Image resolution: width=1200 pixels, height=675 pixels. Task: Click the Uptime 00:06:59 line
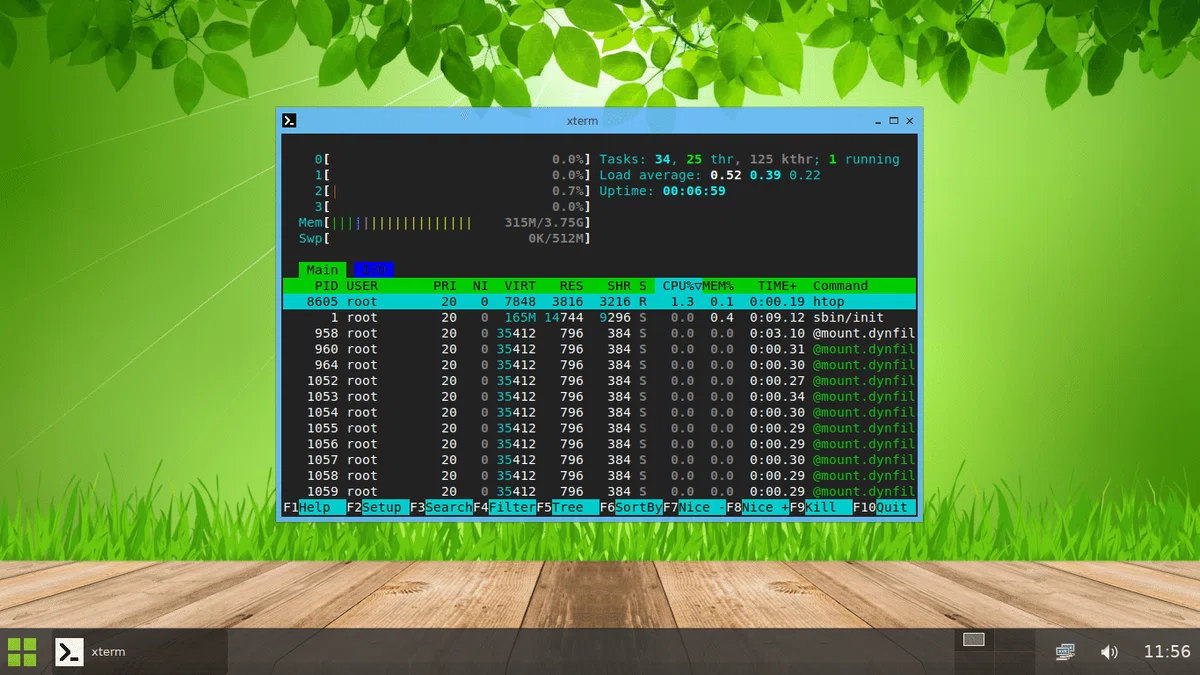click(662, 191)
